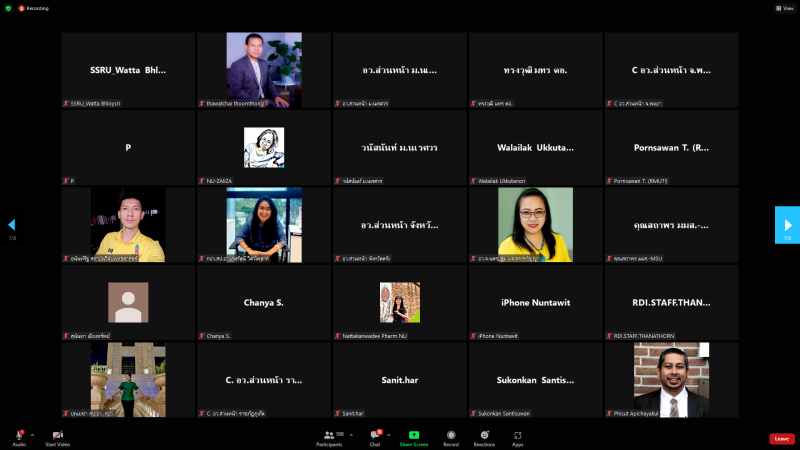Open the Reactions menu

pos(484,437)
